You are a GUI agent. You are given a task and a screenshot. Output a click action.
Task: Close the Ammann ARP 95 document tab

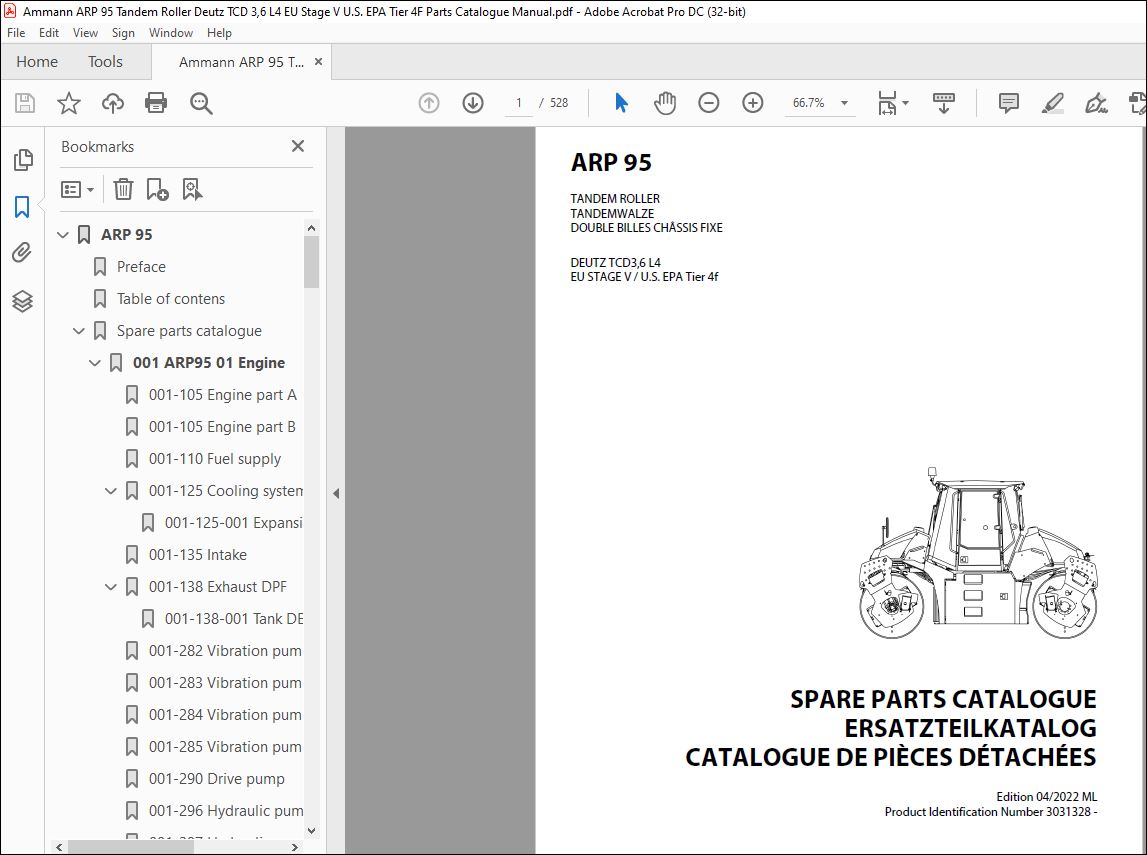pos(318,62)
